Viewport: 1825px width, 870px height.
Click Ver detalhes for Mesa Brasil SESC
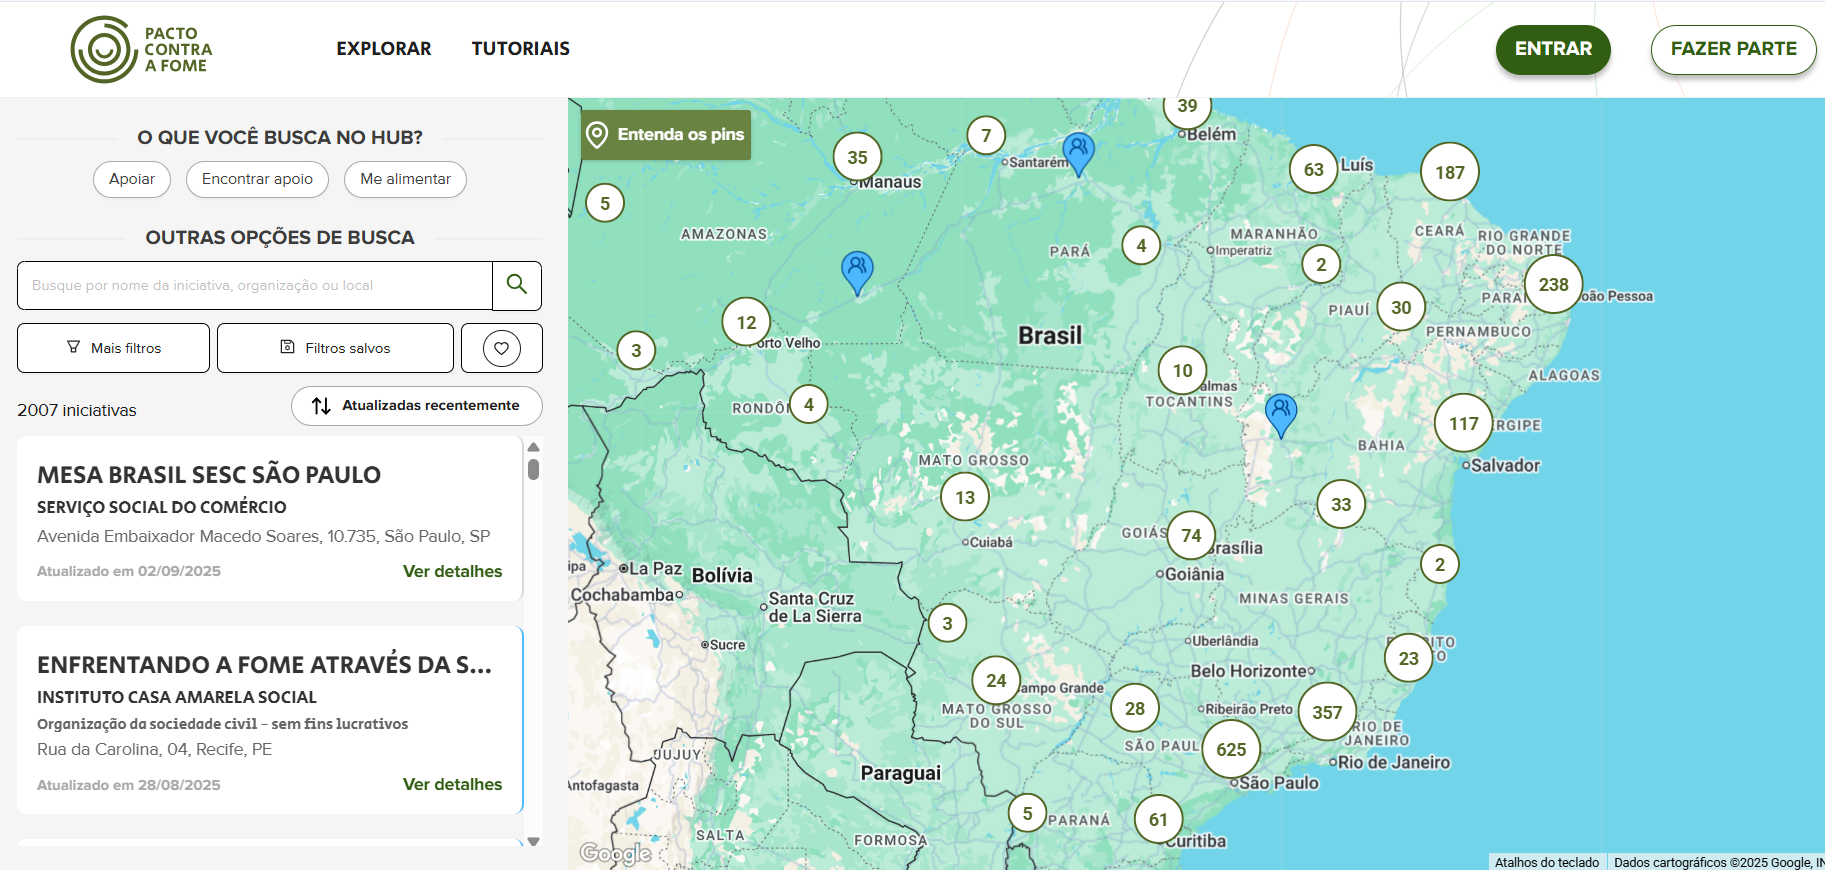coord(452,571)
